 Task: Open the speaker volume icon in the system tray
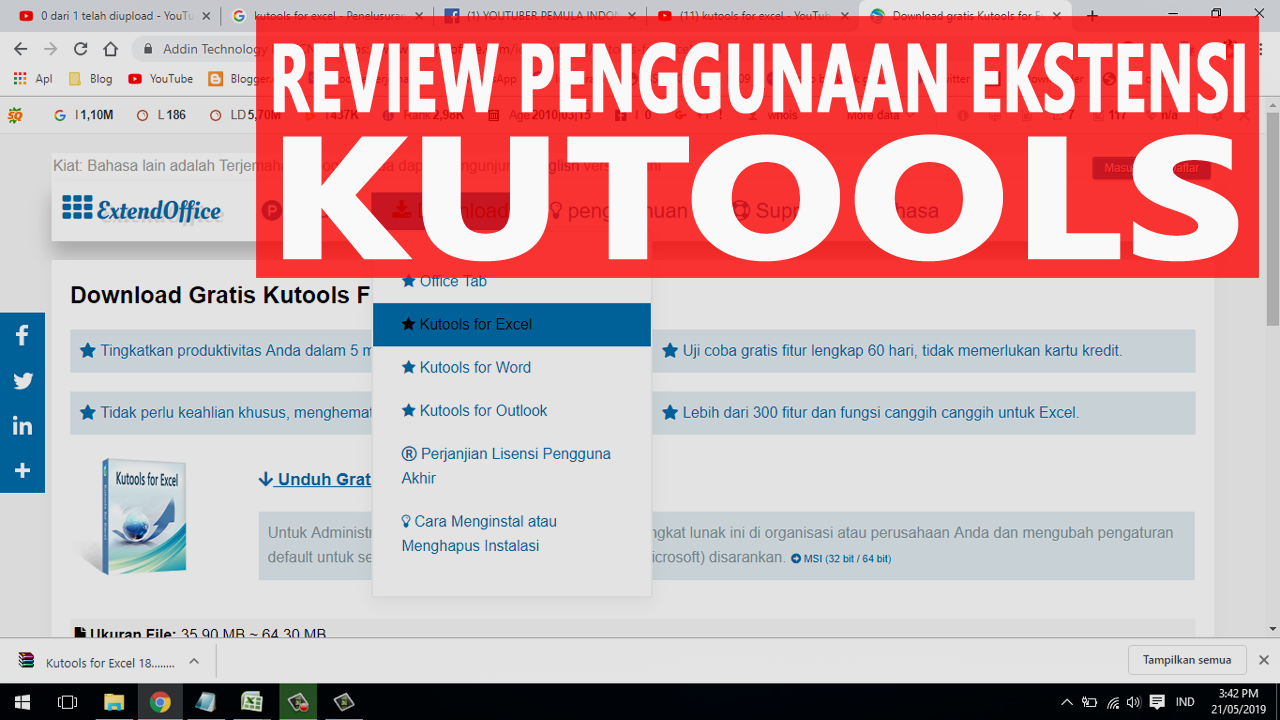pyautogui.click(x=1135, y=702)
